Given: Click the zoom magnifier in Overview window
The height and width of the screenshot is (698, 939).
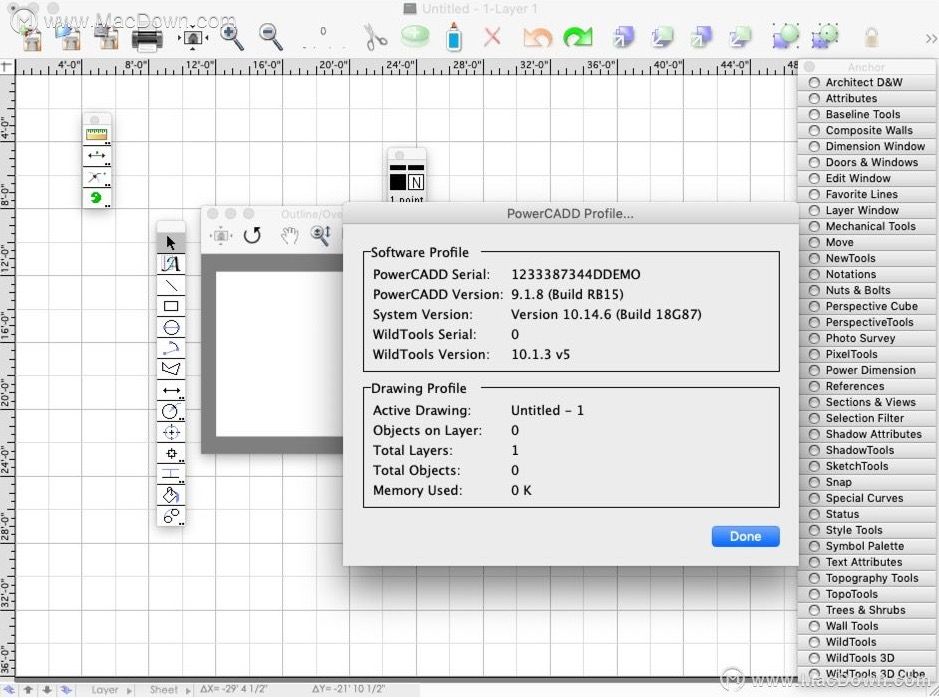Looking at the screenshot, I should [321, 235].
